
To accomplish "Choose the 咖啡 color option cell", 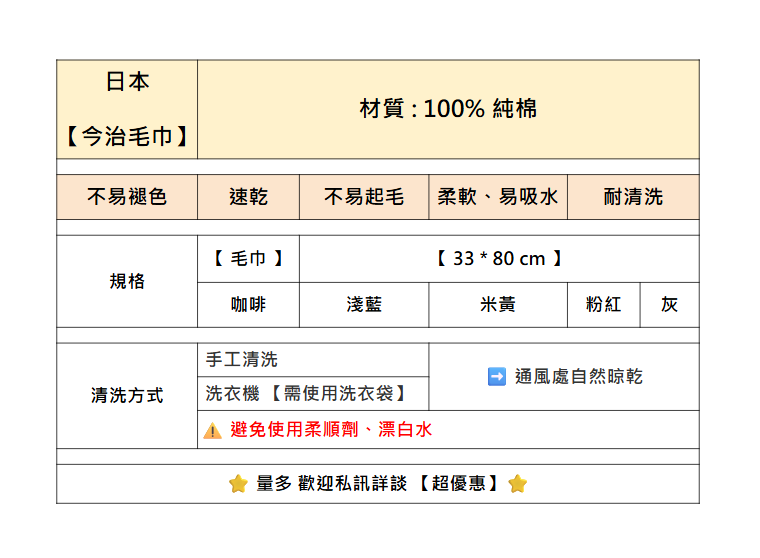I will point(248,304).
